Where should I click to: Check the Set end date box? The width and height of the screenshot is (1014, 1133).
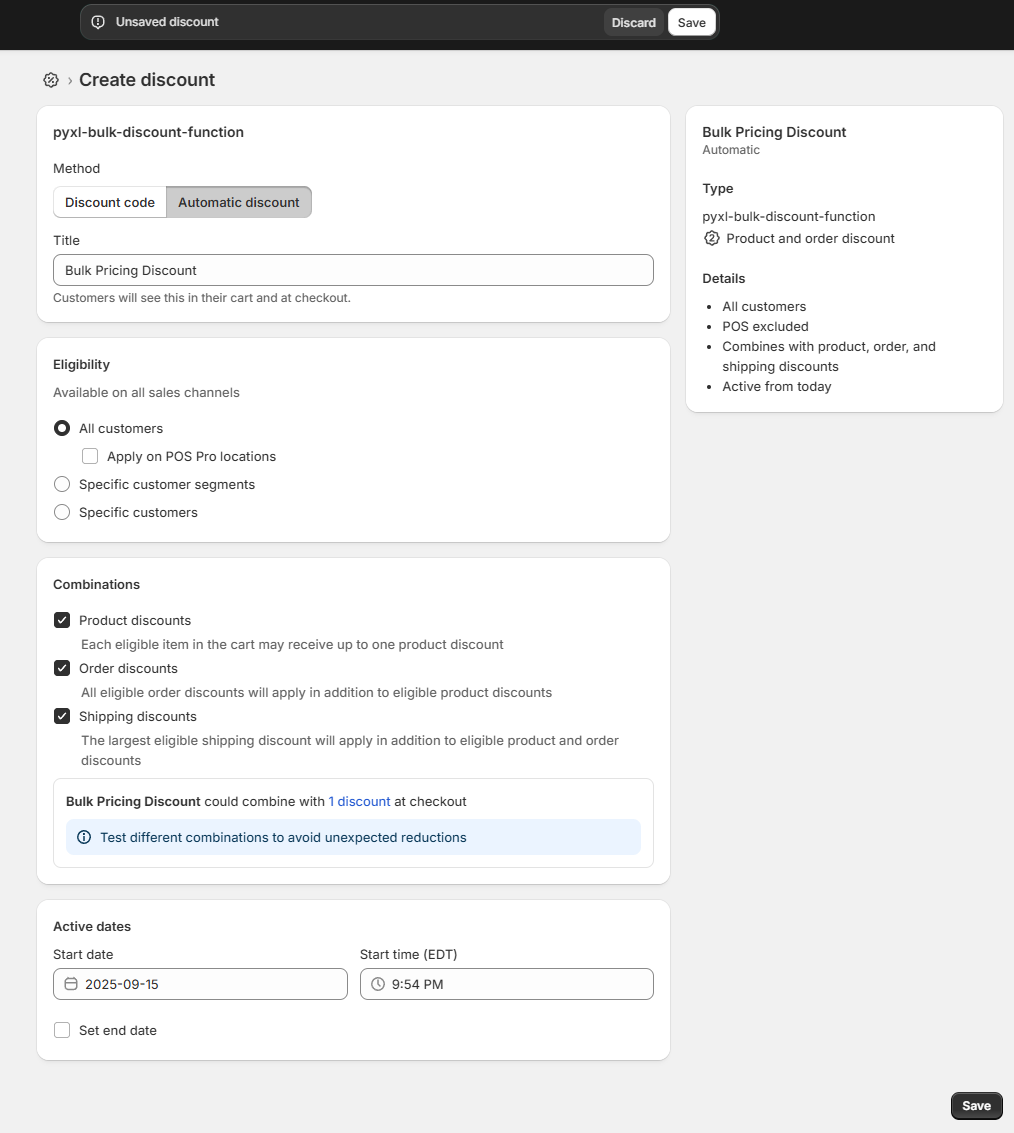[62, 1030]
